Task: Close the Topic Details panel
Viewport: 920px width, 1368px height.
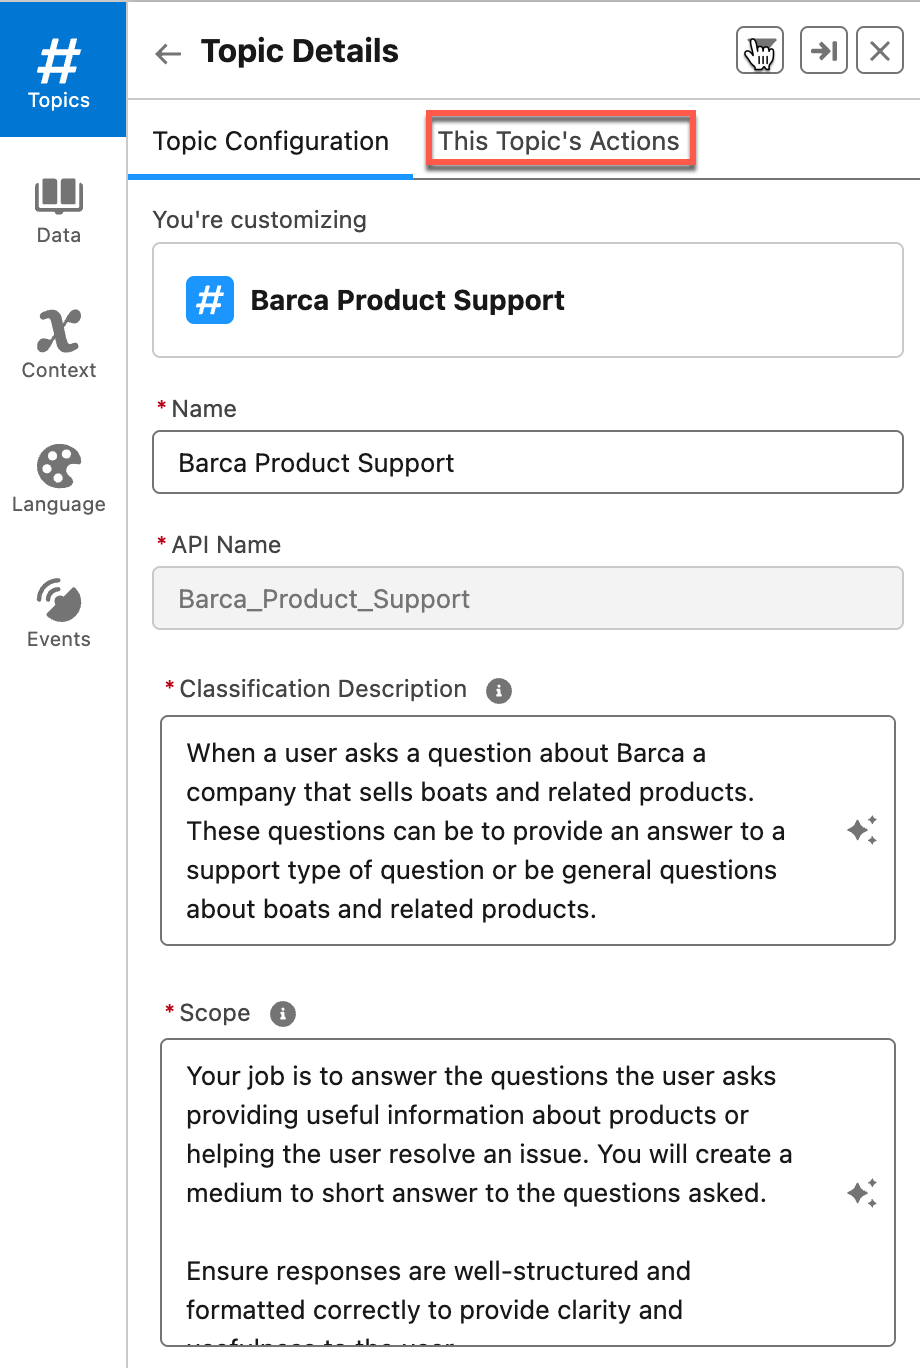Action: pos(880,51)
